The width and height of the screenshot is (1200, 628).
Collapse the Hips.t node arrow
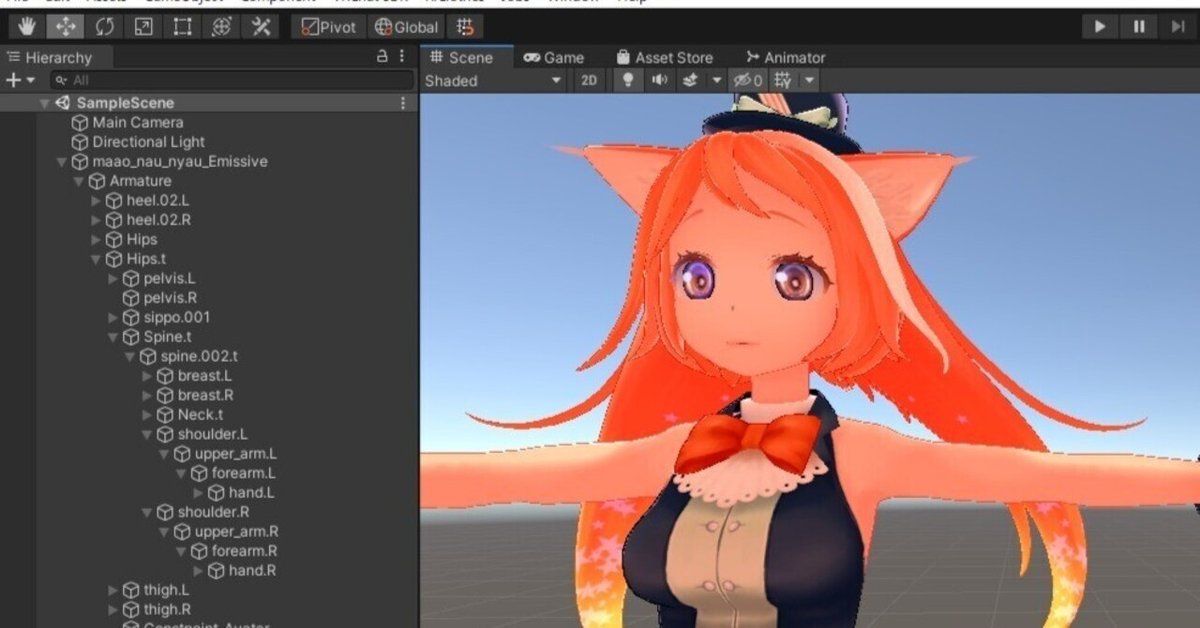96,259
